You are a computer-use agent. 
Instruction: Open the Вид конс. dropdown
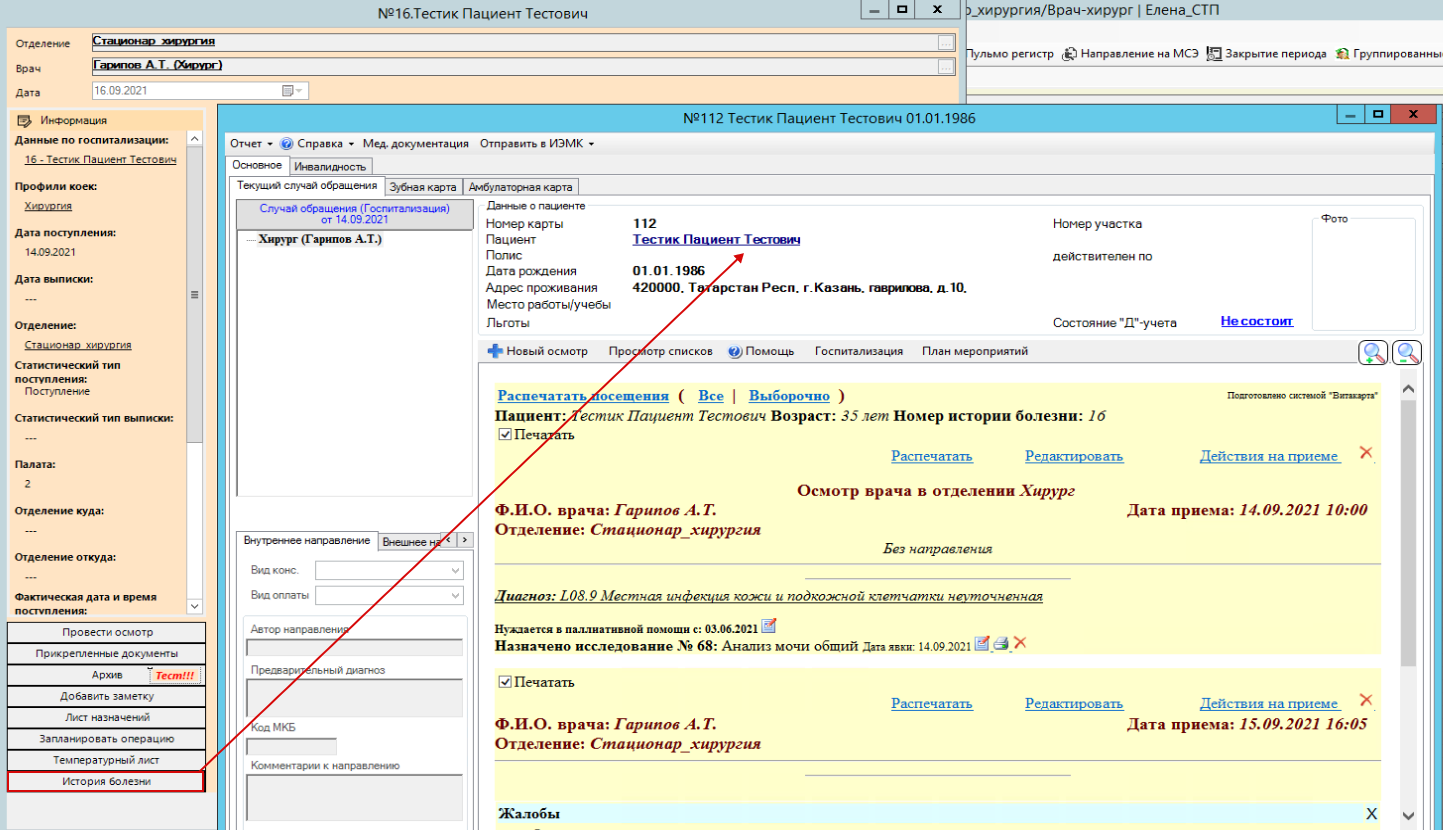[455, 570]
